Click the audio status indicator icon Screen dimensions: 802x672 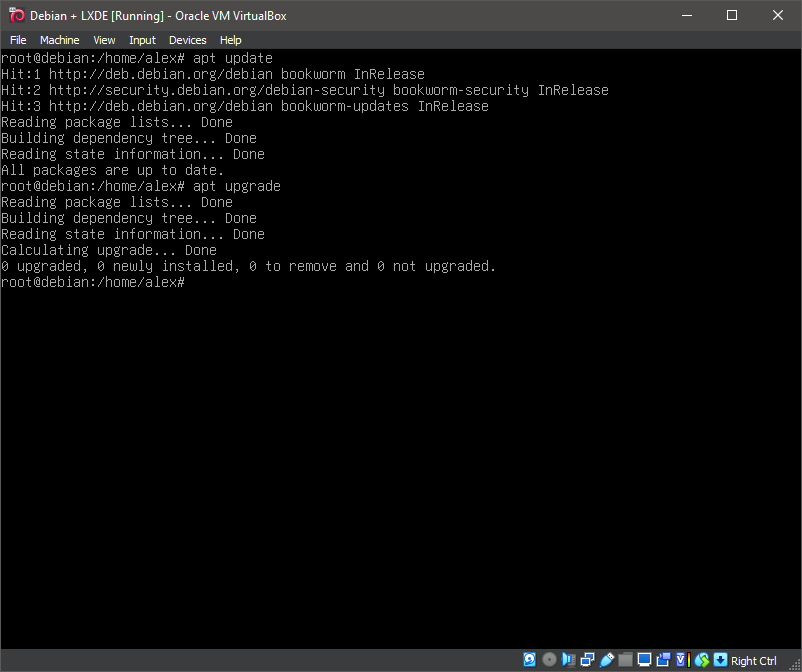coord(568,660)
